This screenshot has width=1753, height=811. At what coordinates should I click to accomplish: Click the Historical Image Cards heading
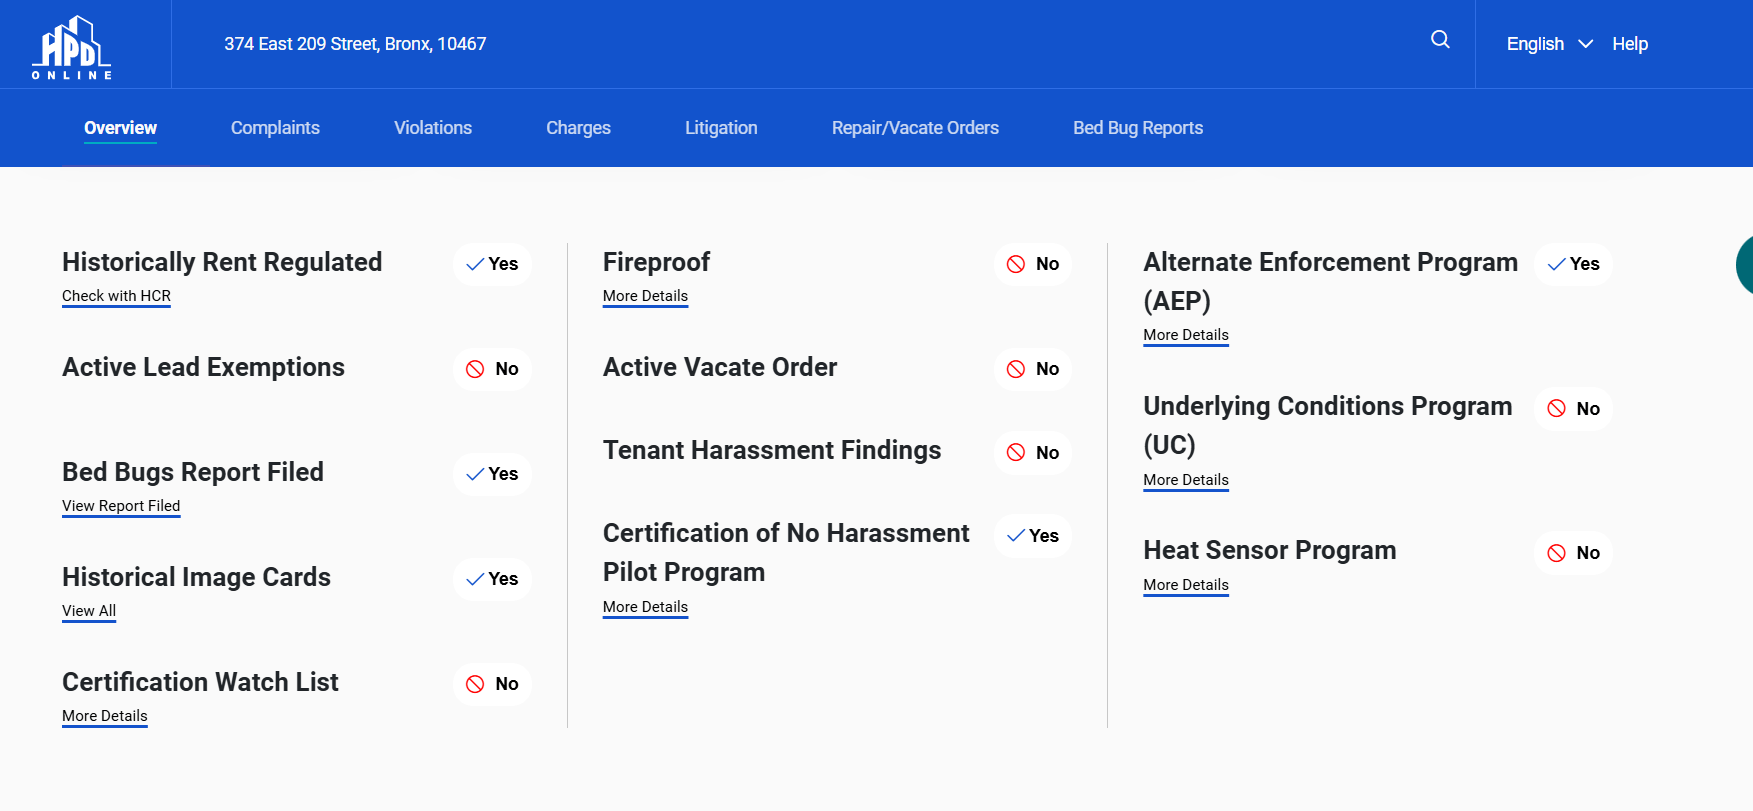(x=196, y=577)
